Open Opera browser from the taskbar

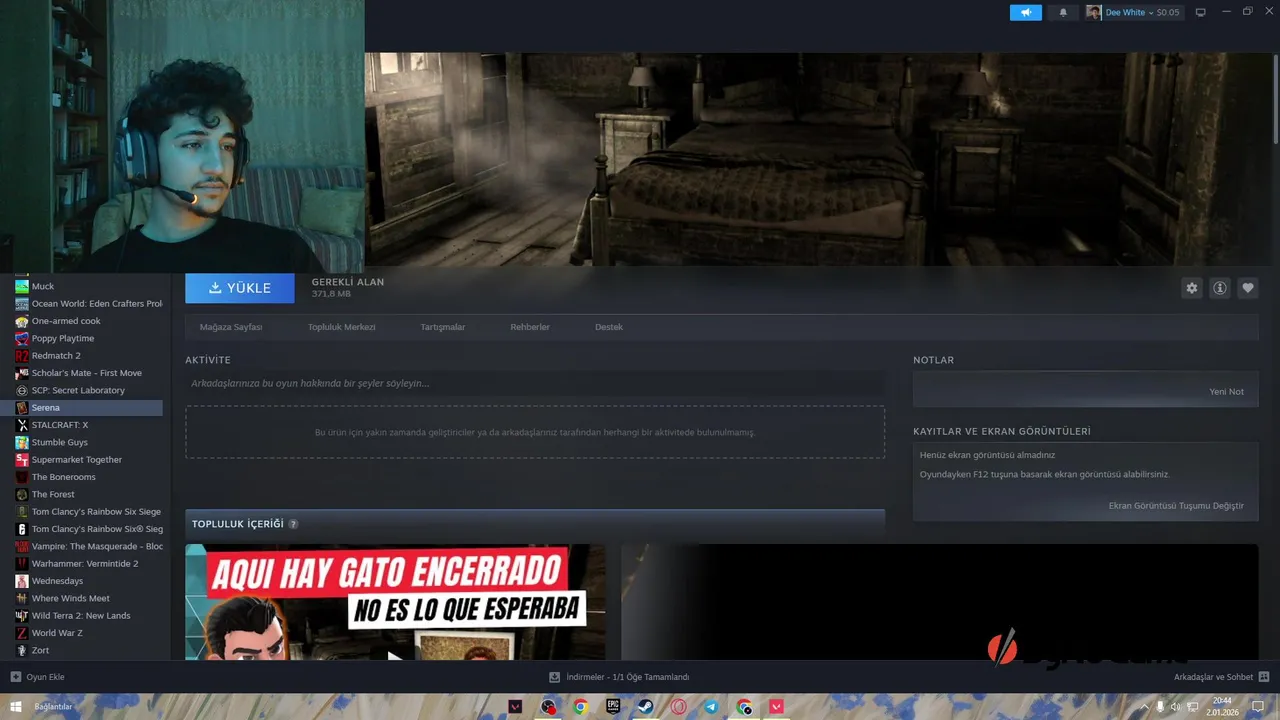679,706
